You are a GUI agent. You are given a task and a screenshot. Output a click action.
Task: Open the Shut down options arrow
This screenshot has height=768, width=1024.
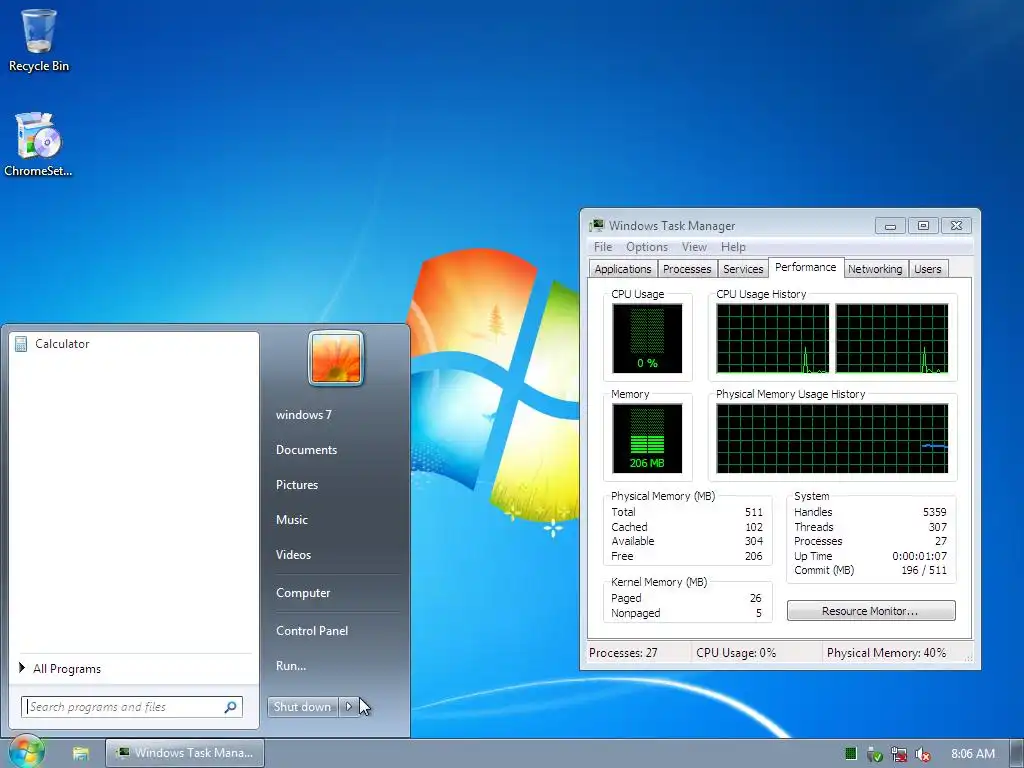click(x=348, y=707)
